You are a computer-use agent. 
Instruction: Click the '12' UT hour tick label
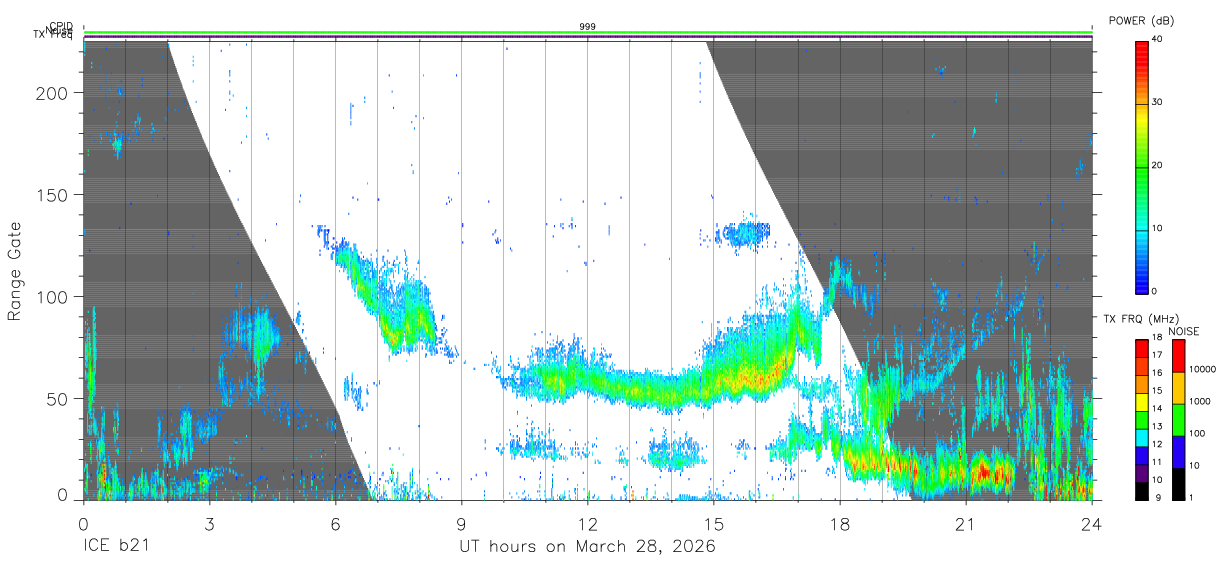588,523
